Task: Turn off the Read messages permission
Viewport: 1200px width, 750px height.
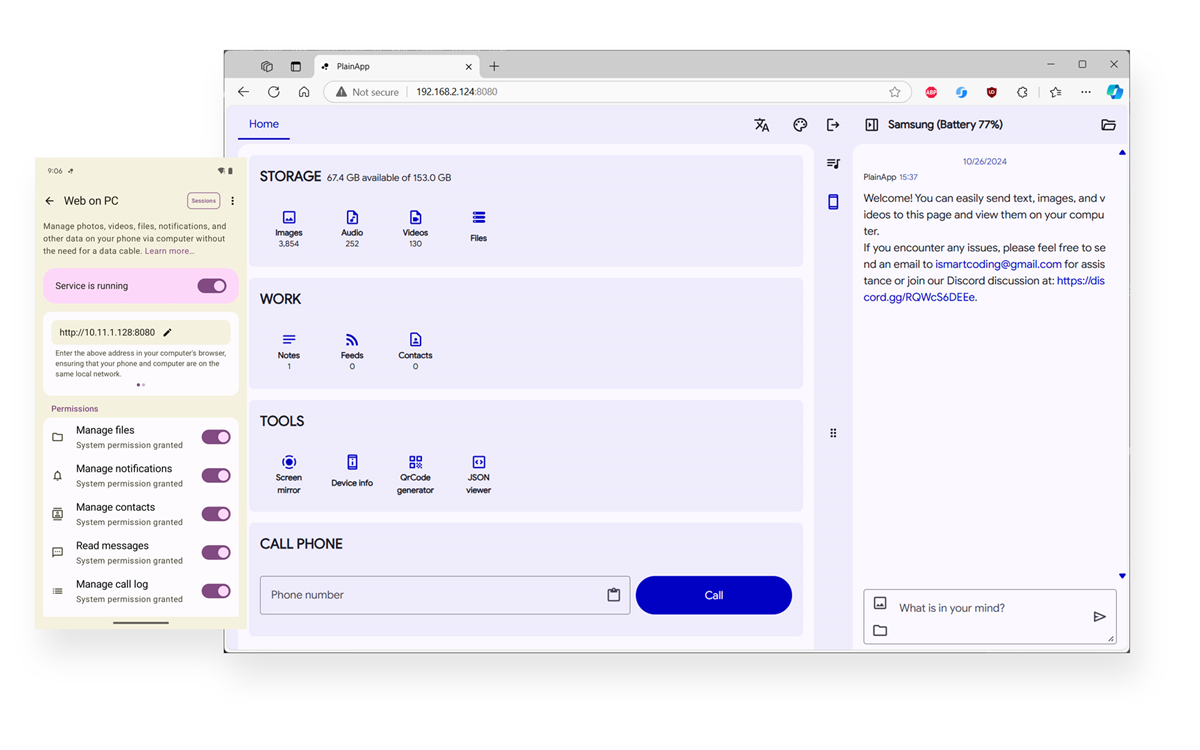Action: pyautogui.click(x=216, y=553)
